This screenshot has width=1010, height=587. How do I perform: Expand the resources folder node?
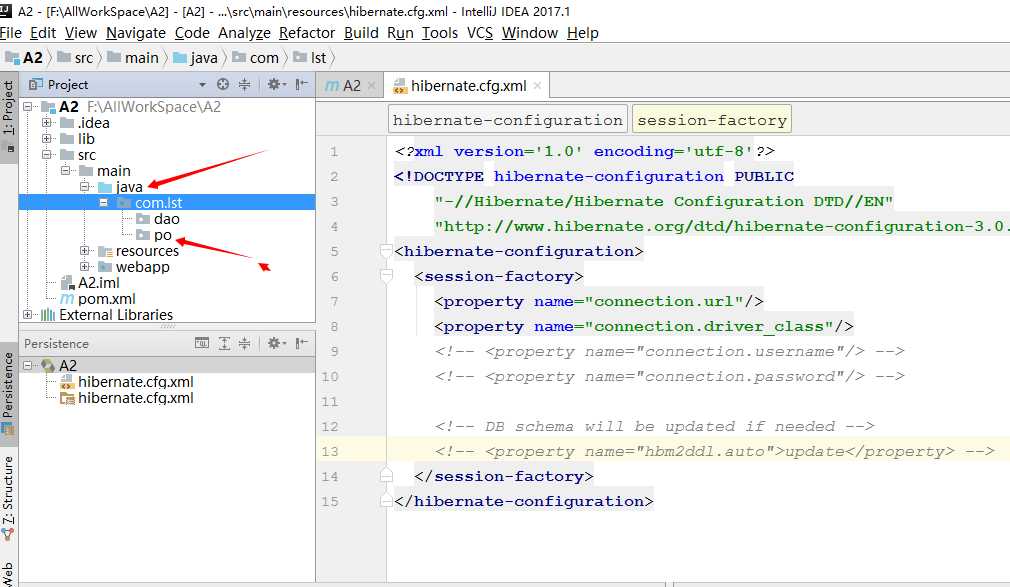[84, 251]
